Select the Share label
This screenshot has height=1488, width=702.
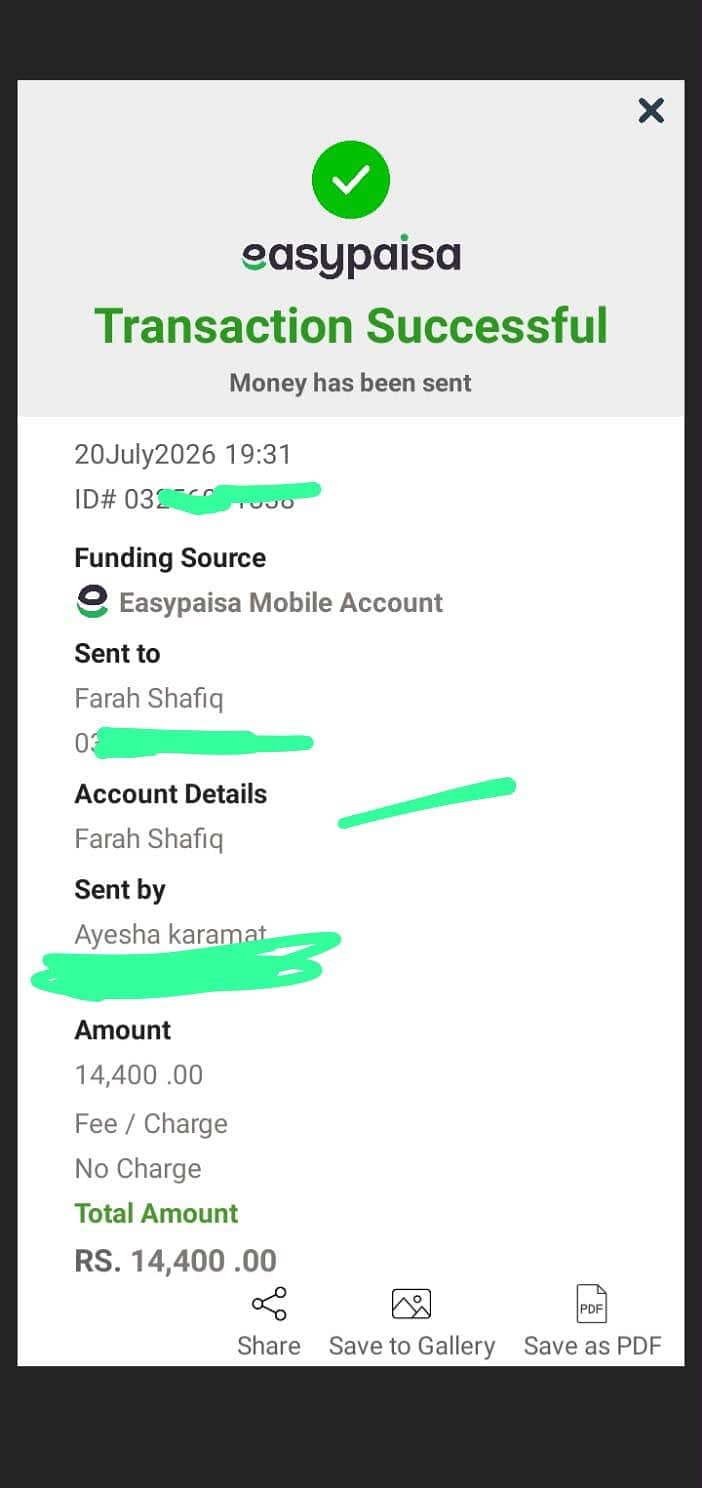(269, 1346)
